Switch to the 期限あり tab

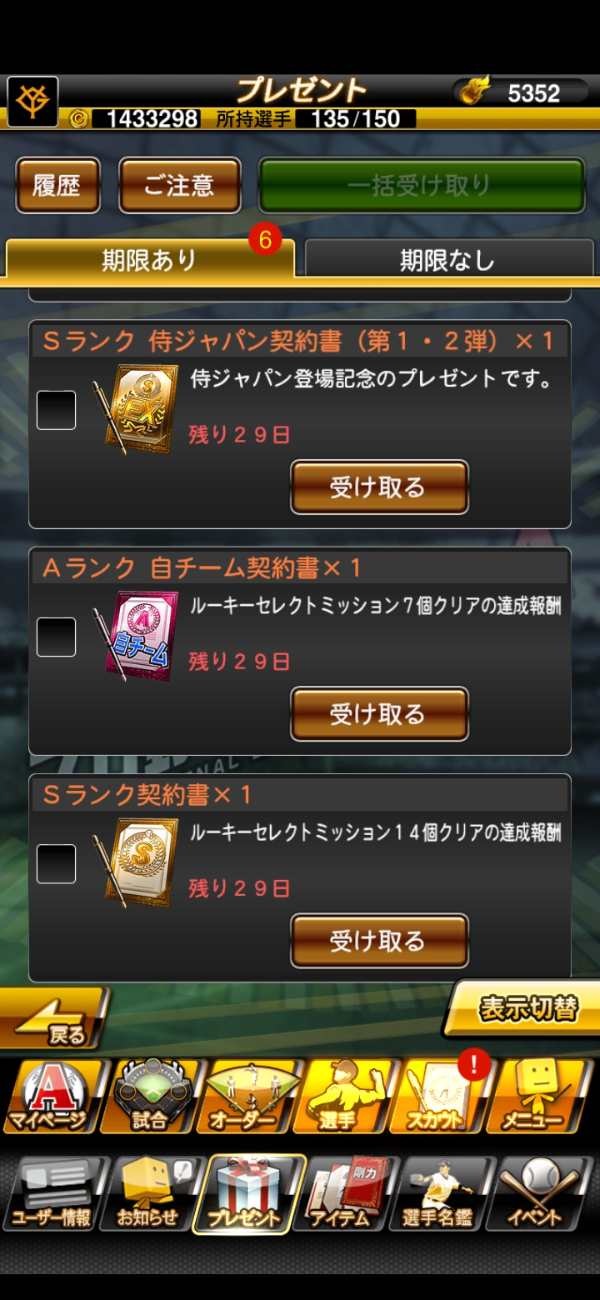150,259
